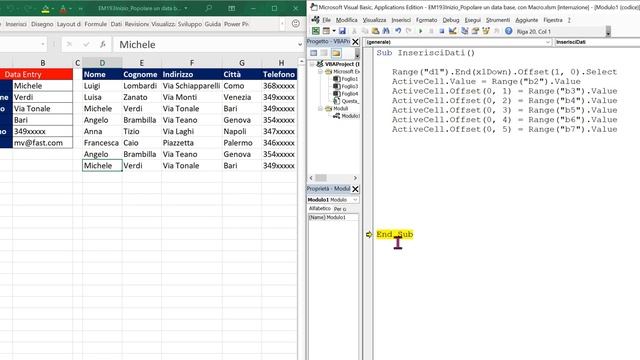Screen dimensions: 640x360
Task: Close the Progetto - VBAProject panel
Action: tap(355, 42)
